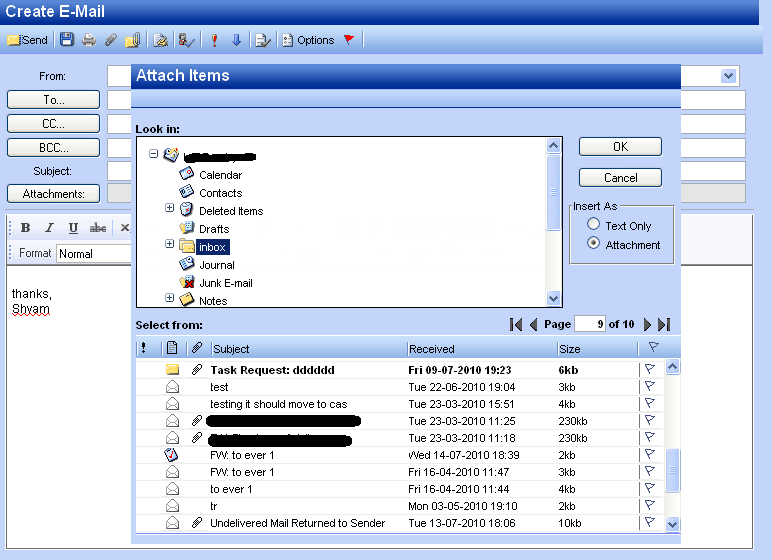The height and width of the screenshot is (560, 772).
Task: Cancel the Attach Items dialog
Action: click(620, 177)
